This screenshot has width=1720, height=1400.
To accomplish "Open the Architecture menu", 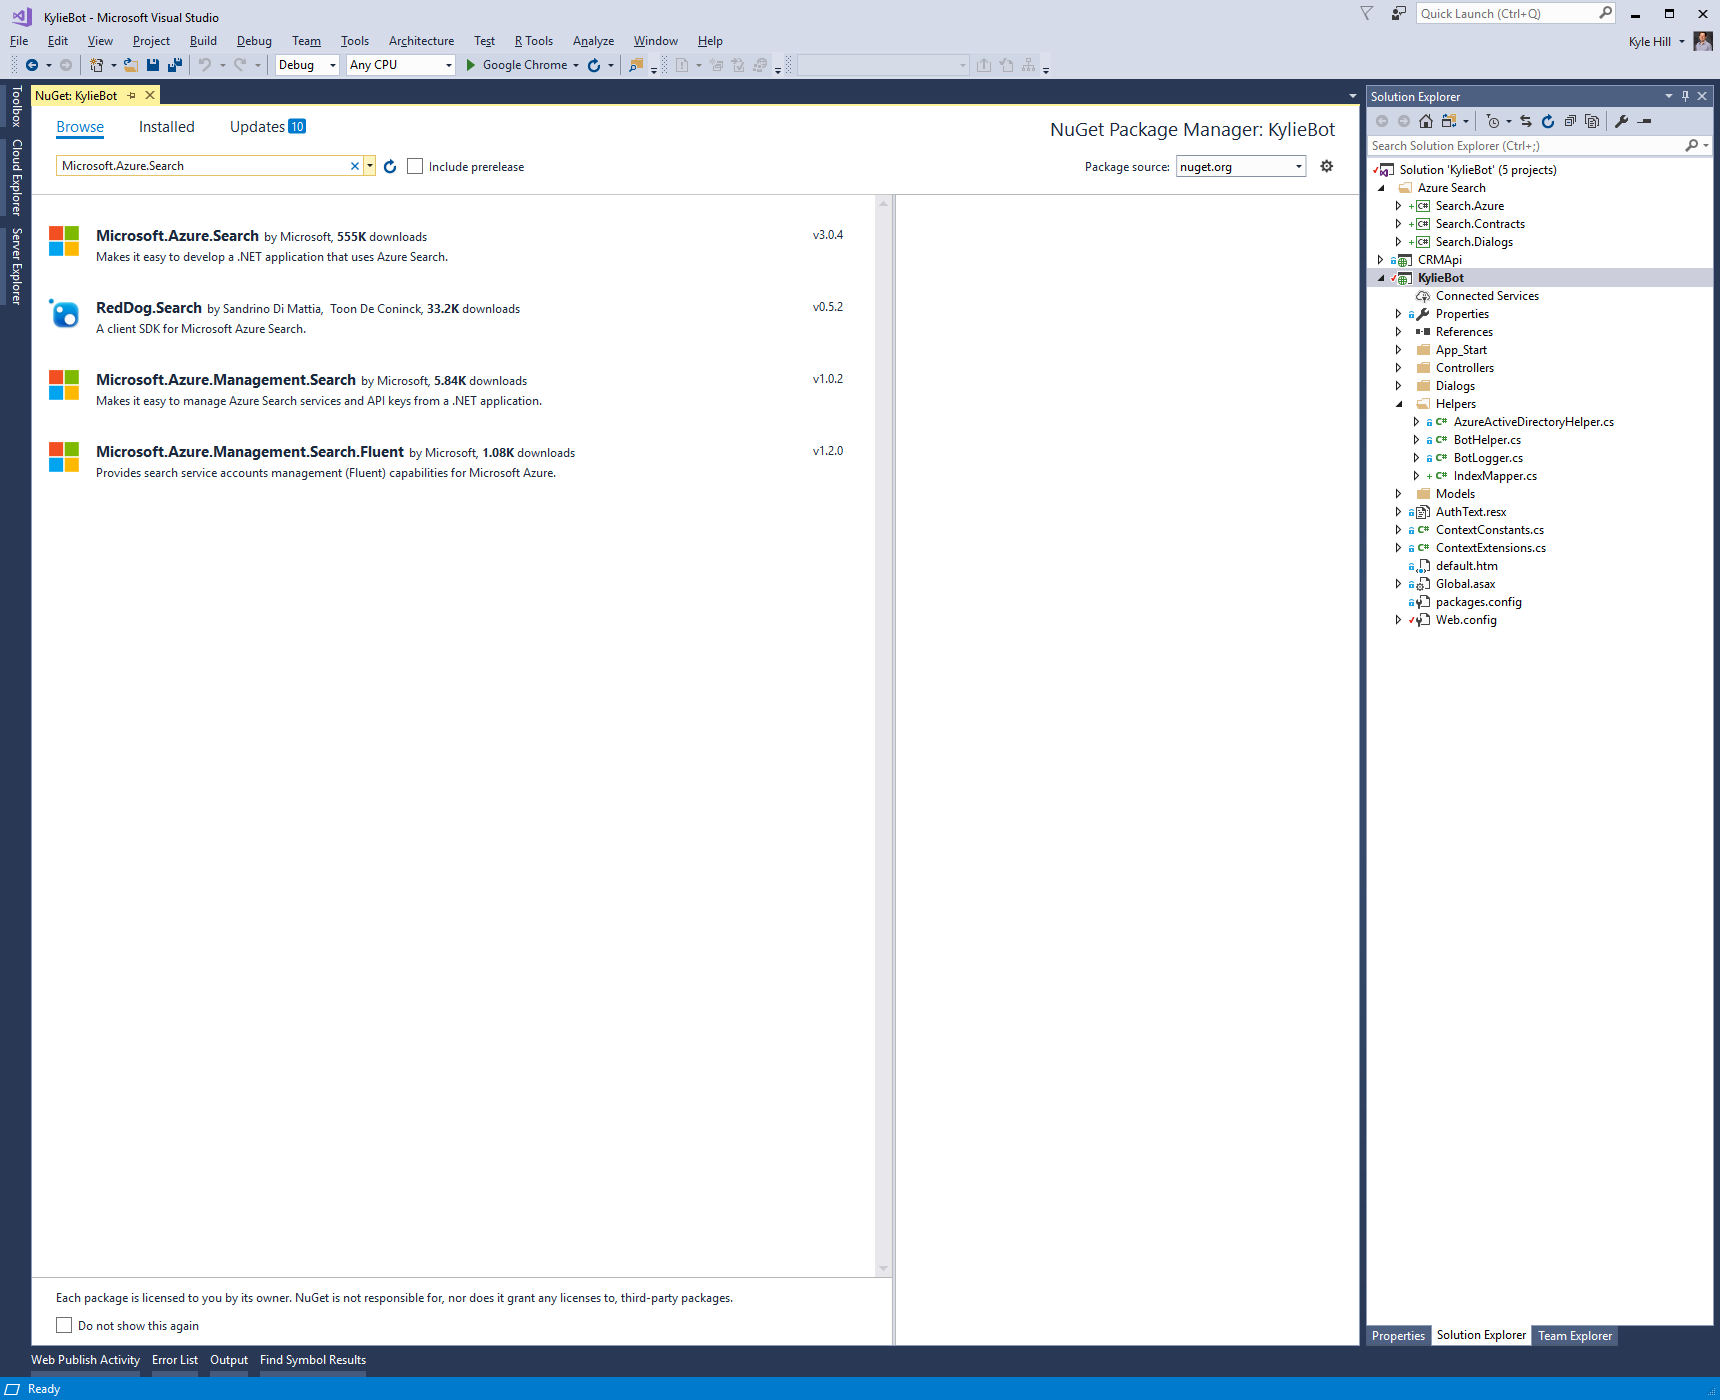I will (421, 41).
